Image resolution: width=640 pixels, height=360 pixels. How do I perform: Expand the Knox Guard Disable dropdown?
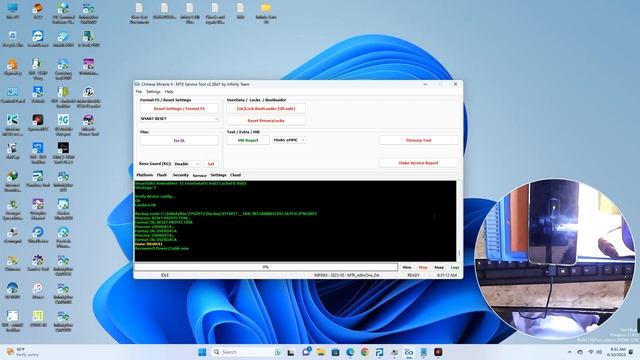[x=187, y=164]
